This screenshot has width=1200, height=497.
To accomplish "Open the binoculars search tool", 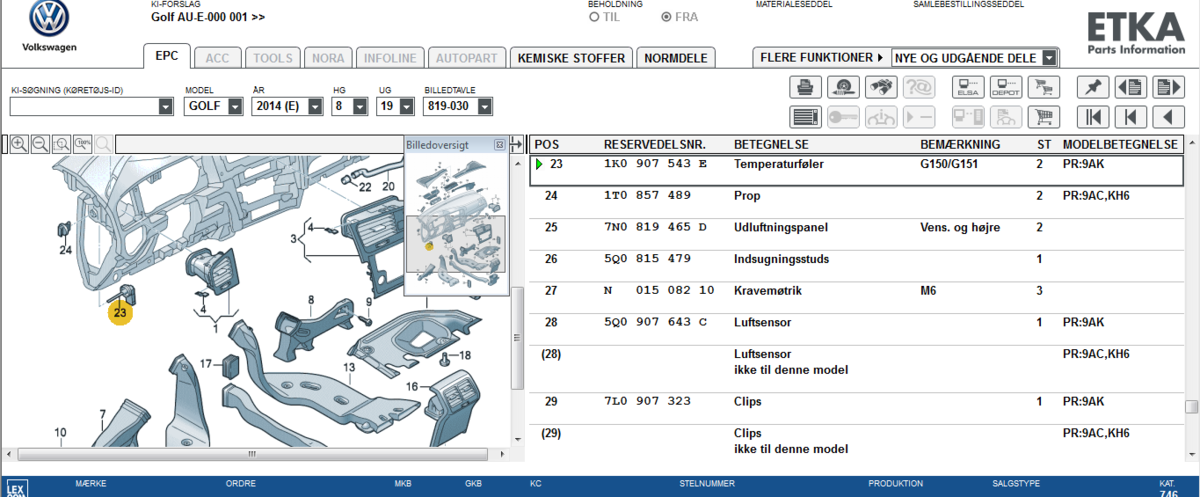I will 880,87.
